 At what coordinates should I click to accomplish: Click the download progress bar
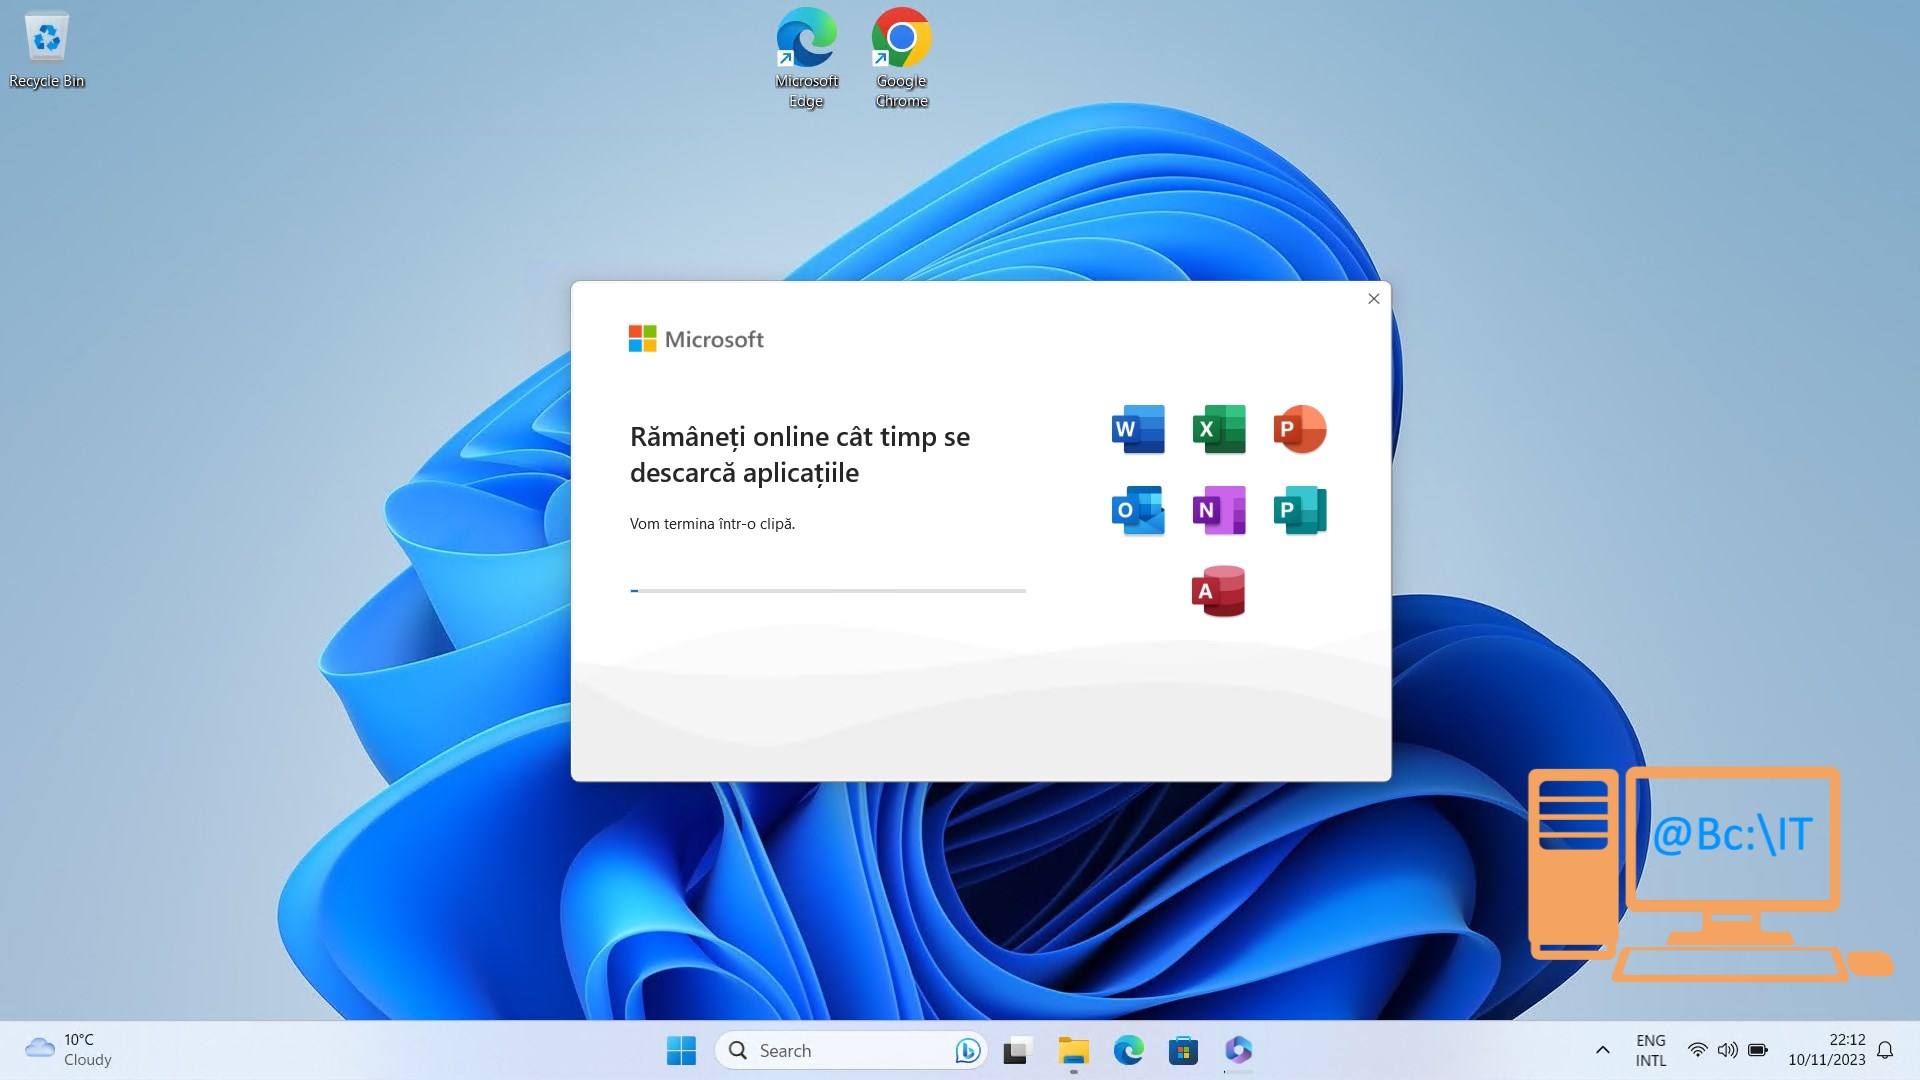point(828,591)
